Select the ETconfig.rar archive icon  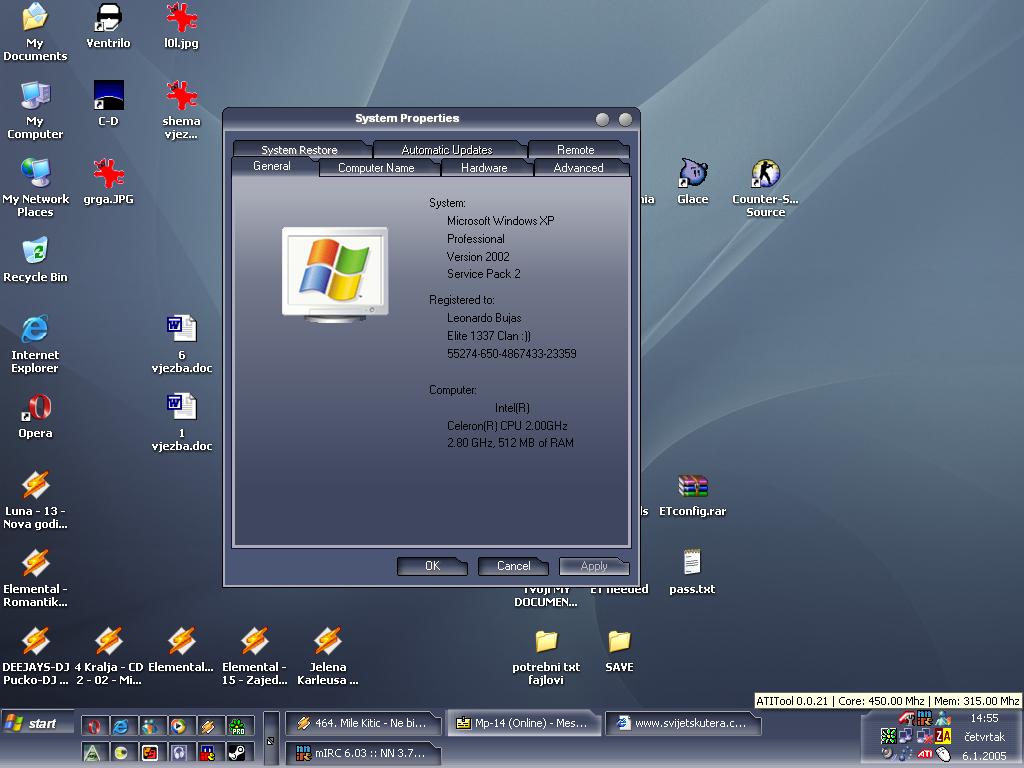tap(692, 487)
